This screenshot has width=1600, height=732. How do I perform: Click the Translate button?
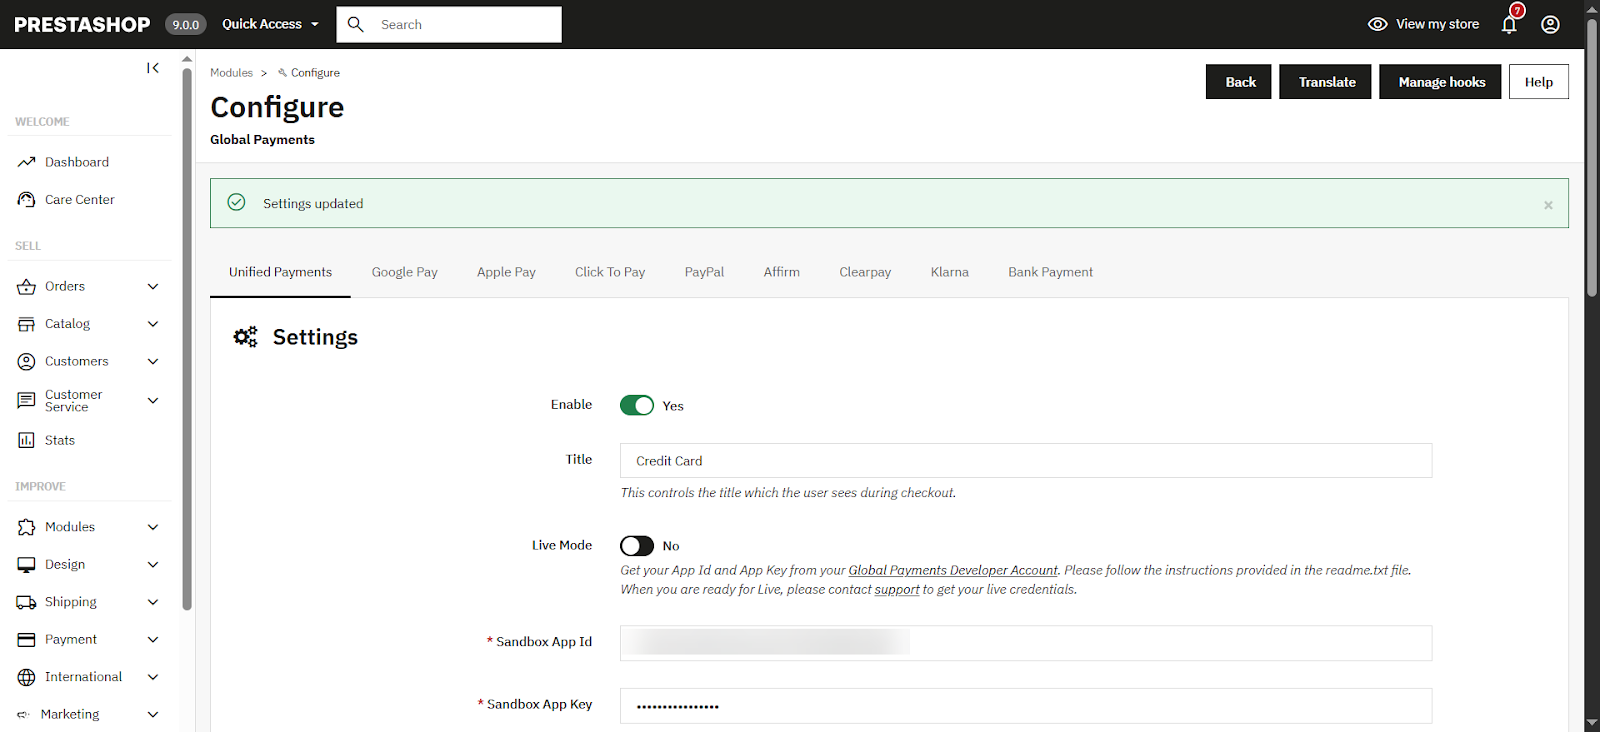[x=1327, y=82]
